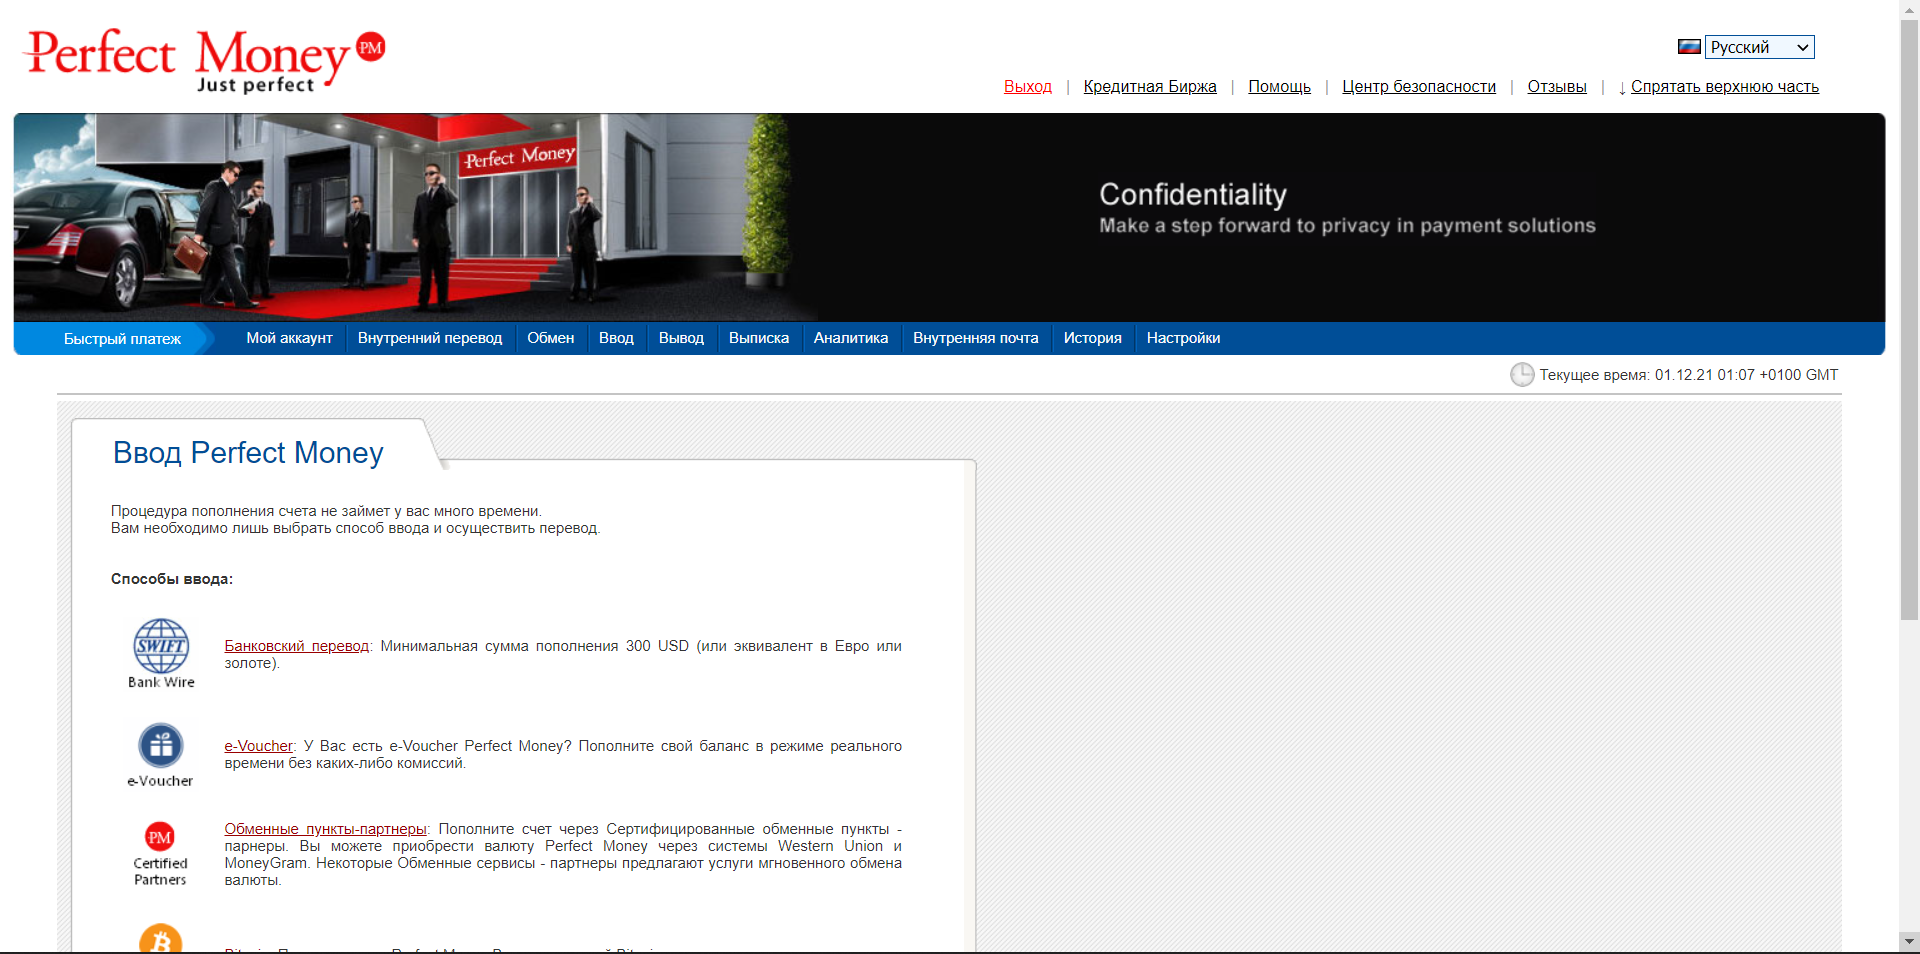1920x954 pixels.
Task: Click the scrollbar up arrow
Action: (1909, 9)
